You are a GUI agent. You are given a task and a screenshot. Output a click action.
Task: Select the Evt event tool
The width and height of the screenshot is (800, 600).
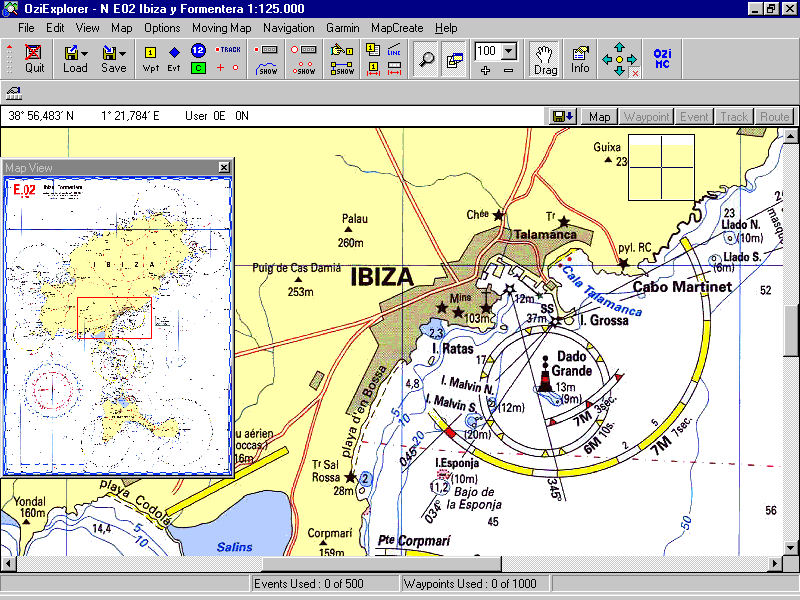pyautogui.click(x=174, y=59)
